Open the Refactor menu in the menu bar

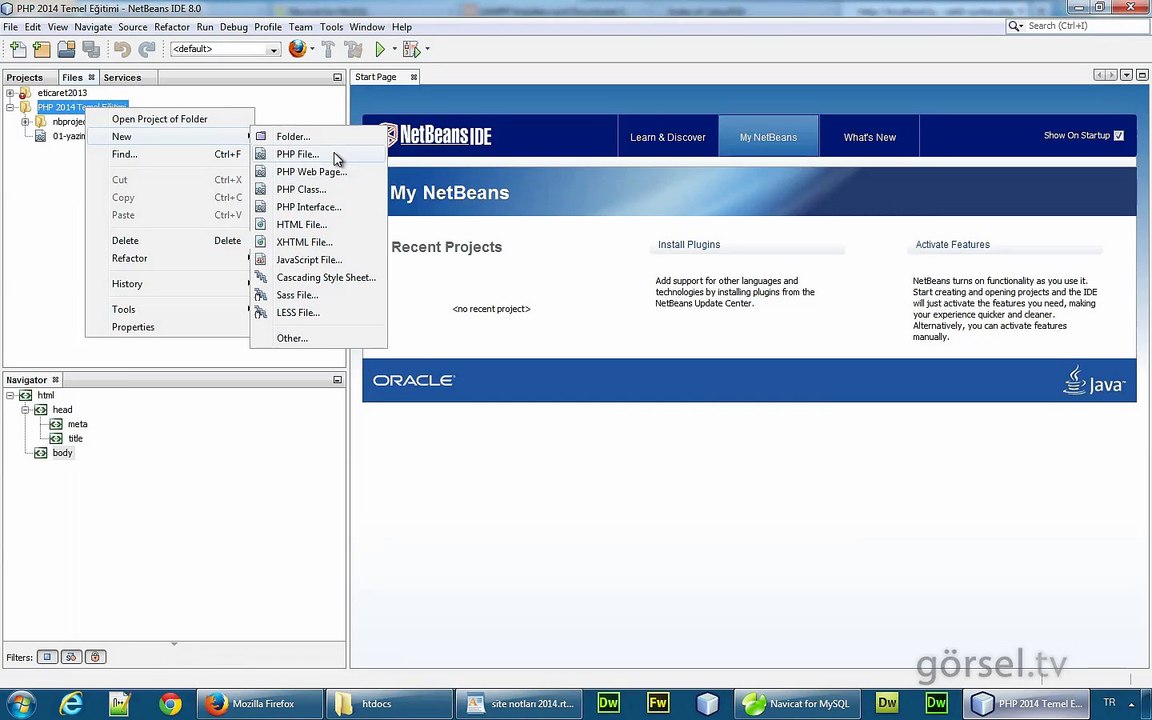(172, 26)
